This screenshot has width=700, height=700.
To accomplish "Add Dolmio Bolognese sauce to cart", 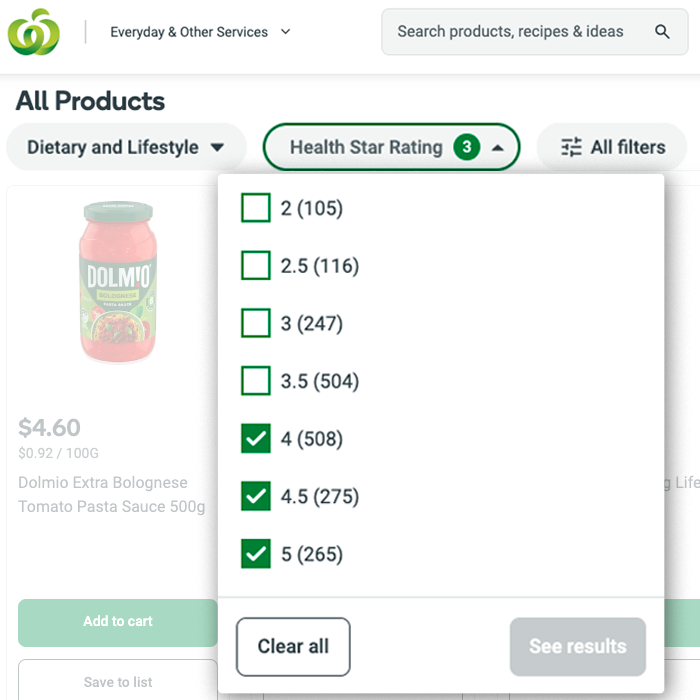I will coord(118,622).
